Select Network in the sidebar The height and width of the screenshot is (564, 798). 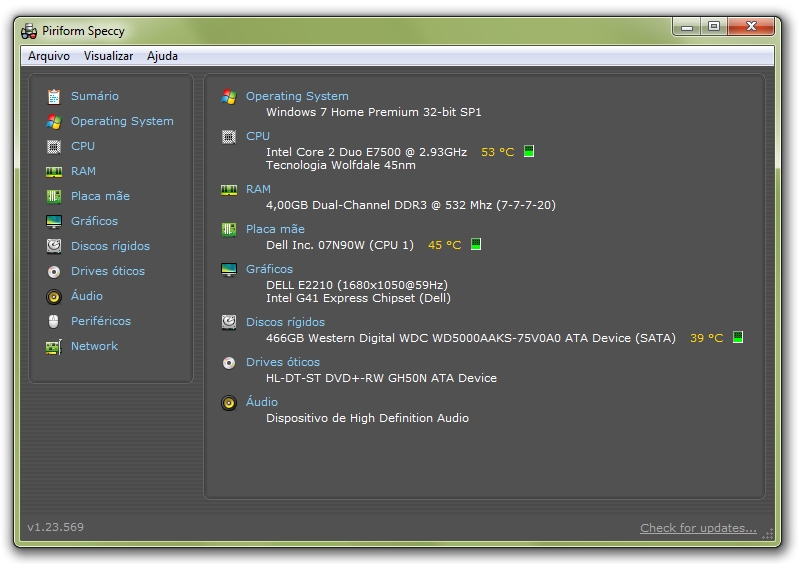point(94,346)
